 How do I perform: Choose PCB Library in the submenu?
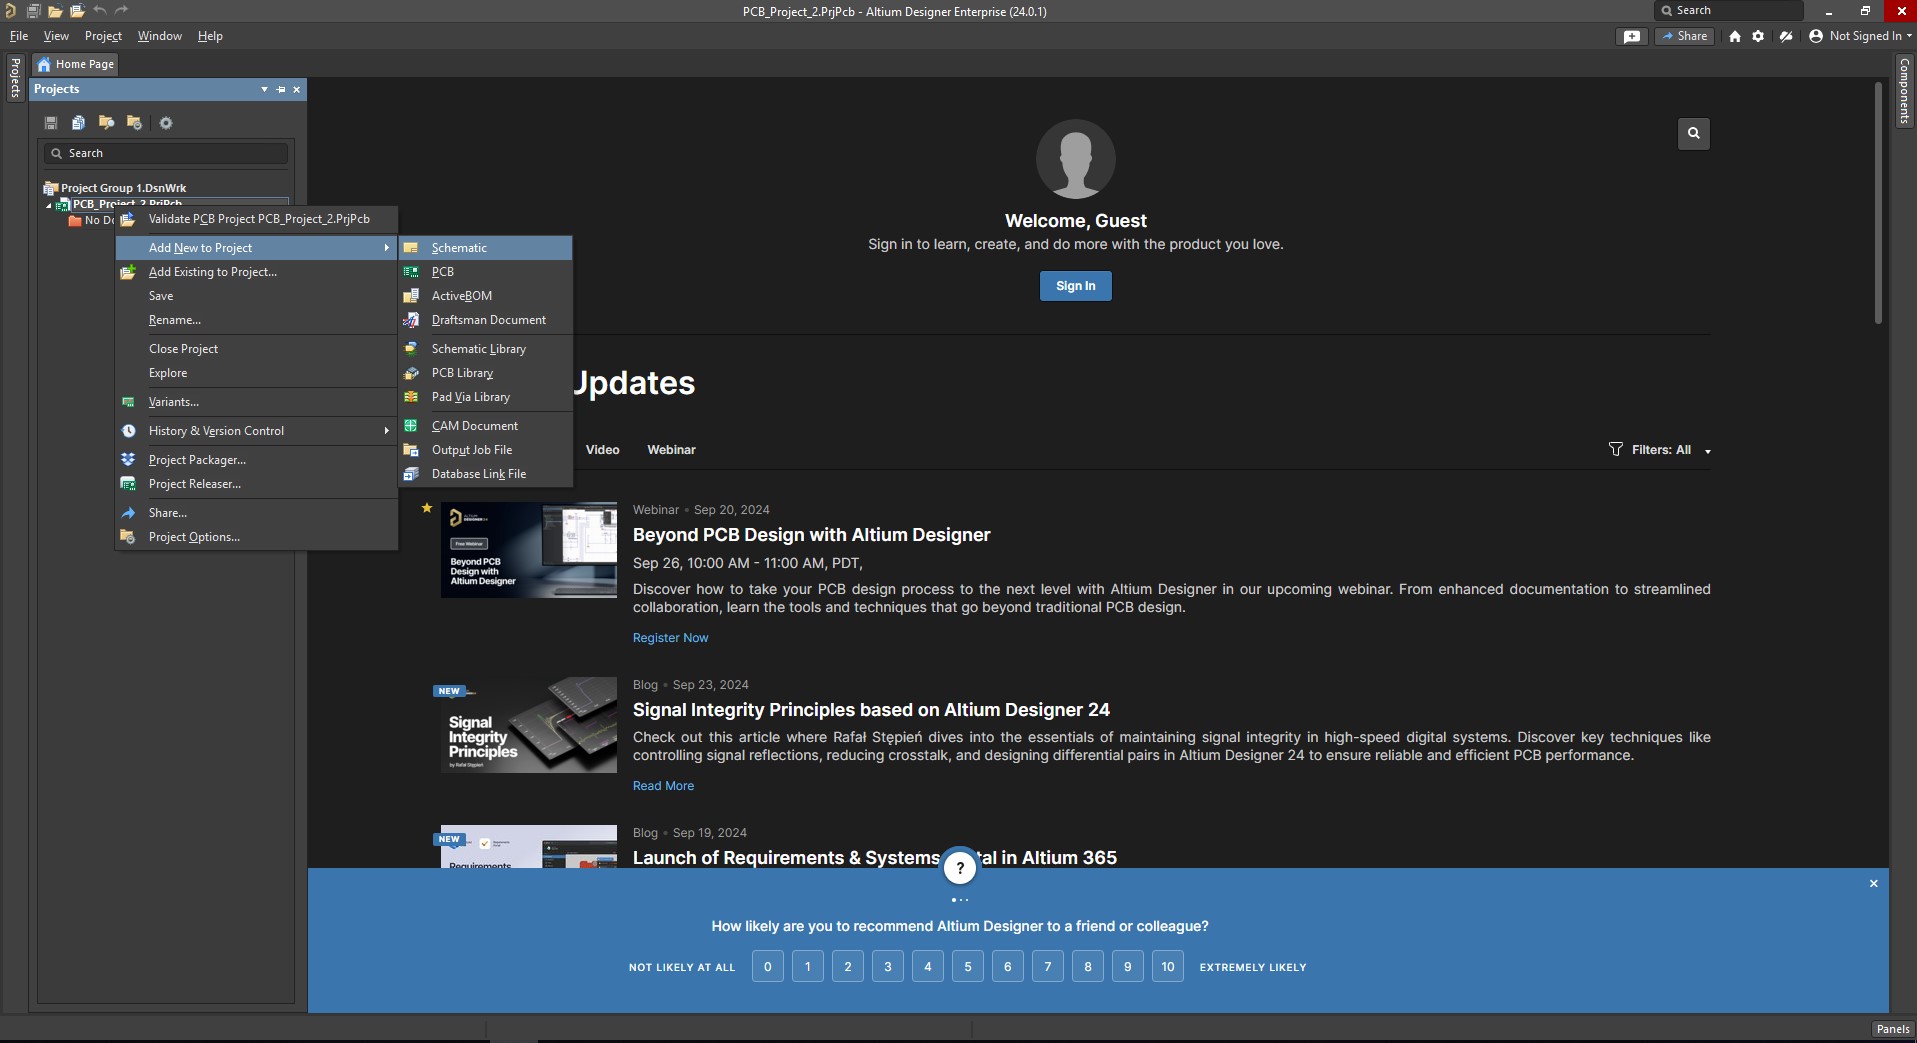point(486,373)
